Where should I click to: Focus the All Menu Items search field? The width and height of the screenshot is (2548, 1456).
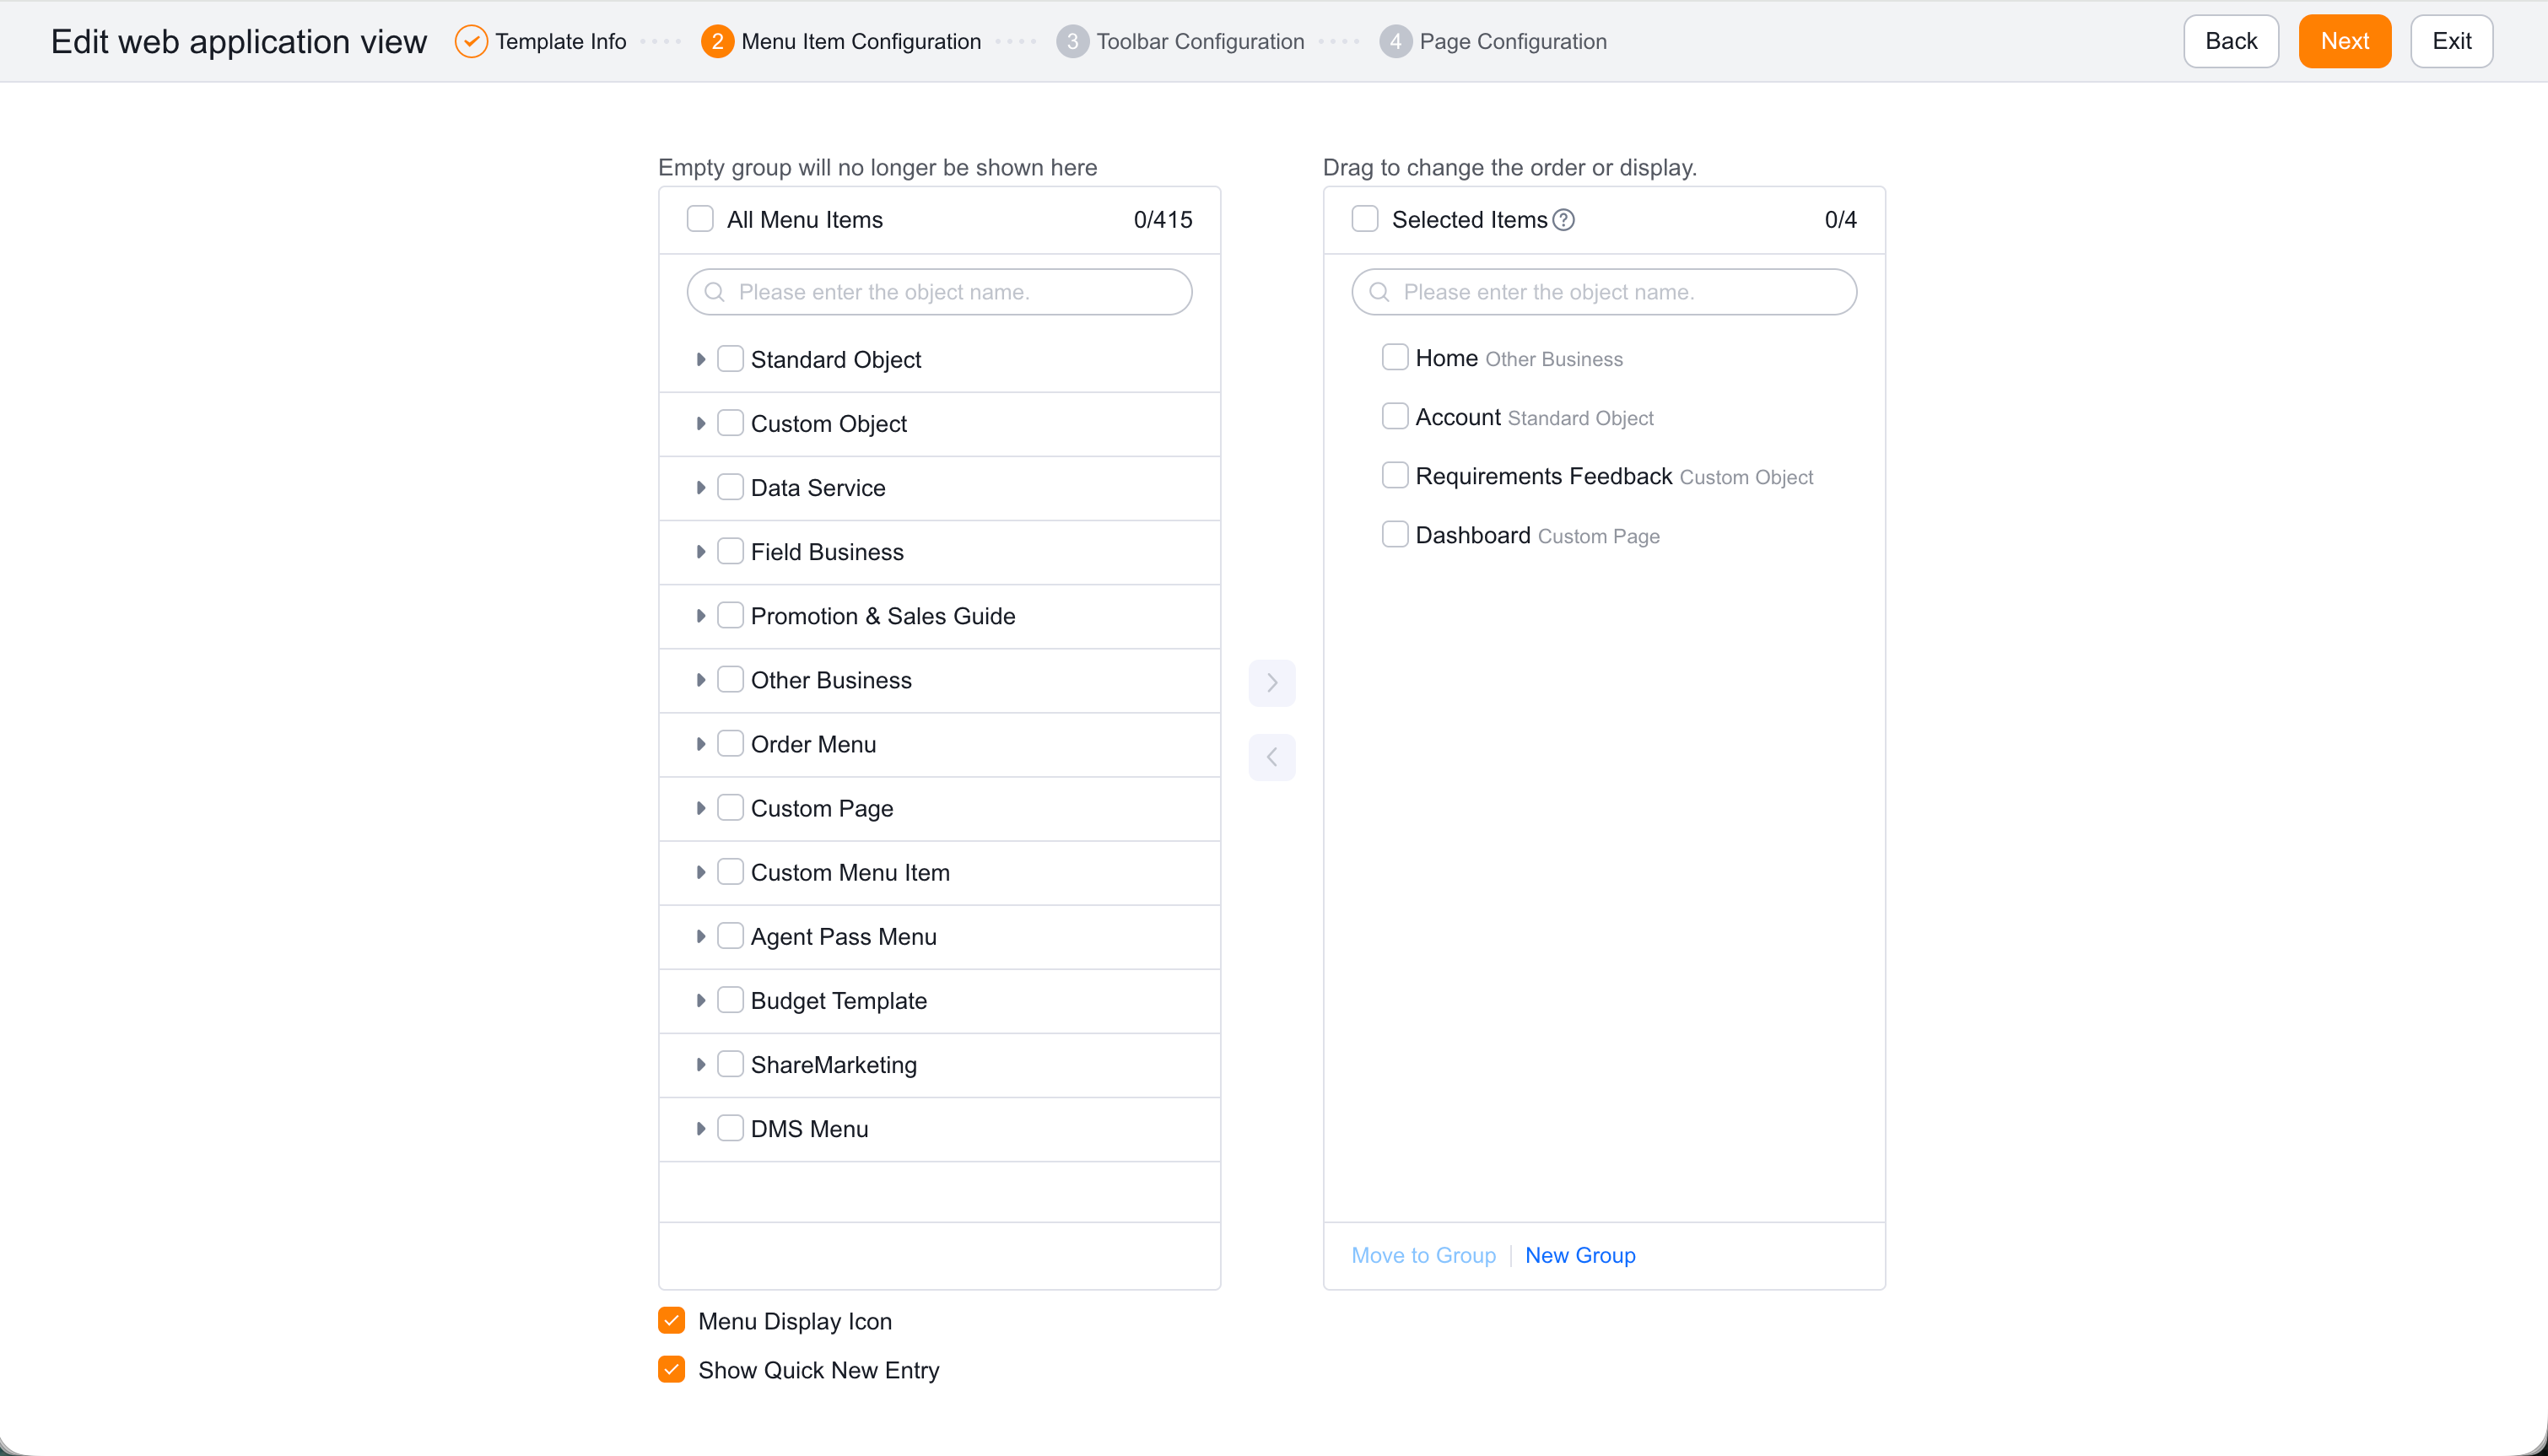(x=939, y=292)
